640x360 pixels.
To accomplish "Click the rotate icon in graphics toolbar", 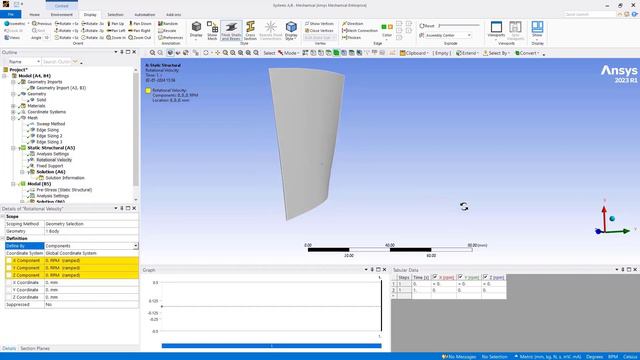I will [206, 53].
